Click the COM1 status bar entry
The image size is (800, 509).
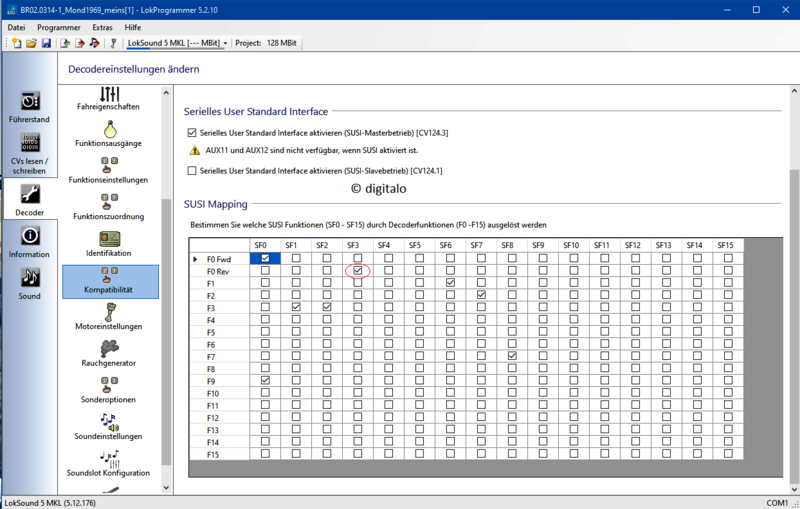point(777,503)
